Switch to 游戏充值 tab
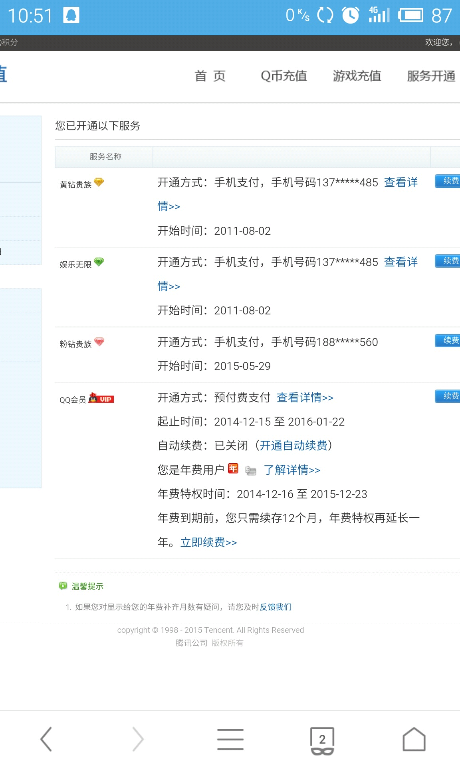460x768 pixels. (357, 76)
